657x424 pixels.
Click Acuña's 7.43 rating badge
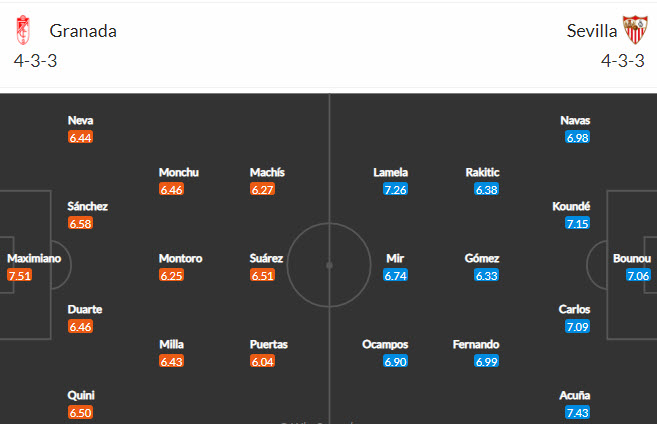577,412
